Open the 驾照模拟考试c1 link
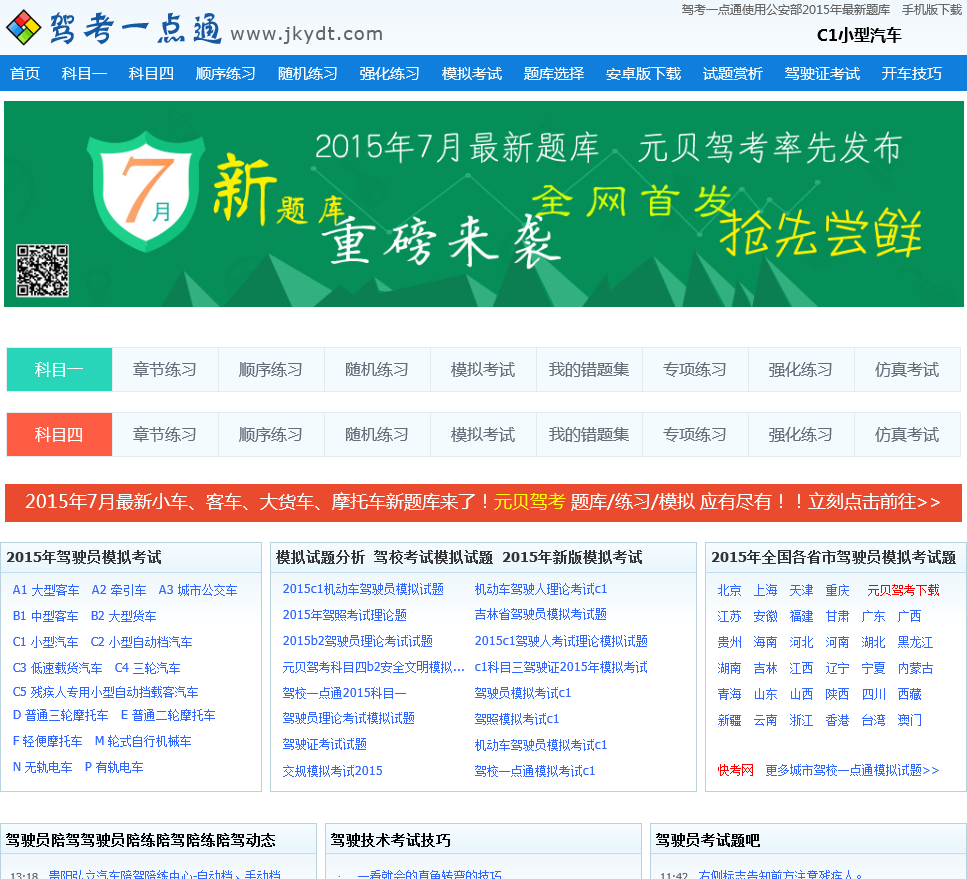This screenshot has height=879, width=967. tap(517, 719)
